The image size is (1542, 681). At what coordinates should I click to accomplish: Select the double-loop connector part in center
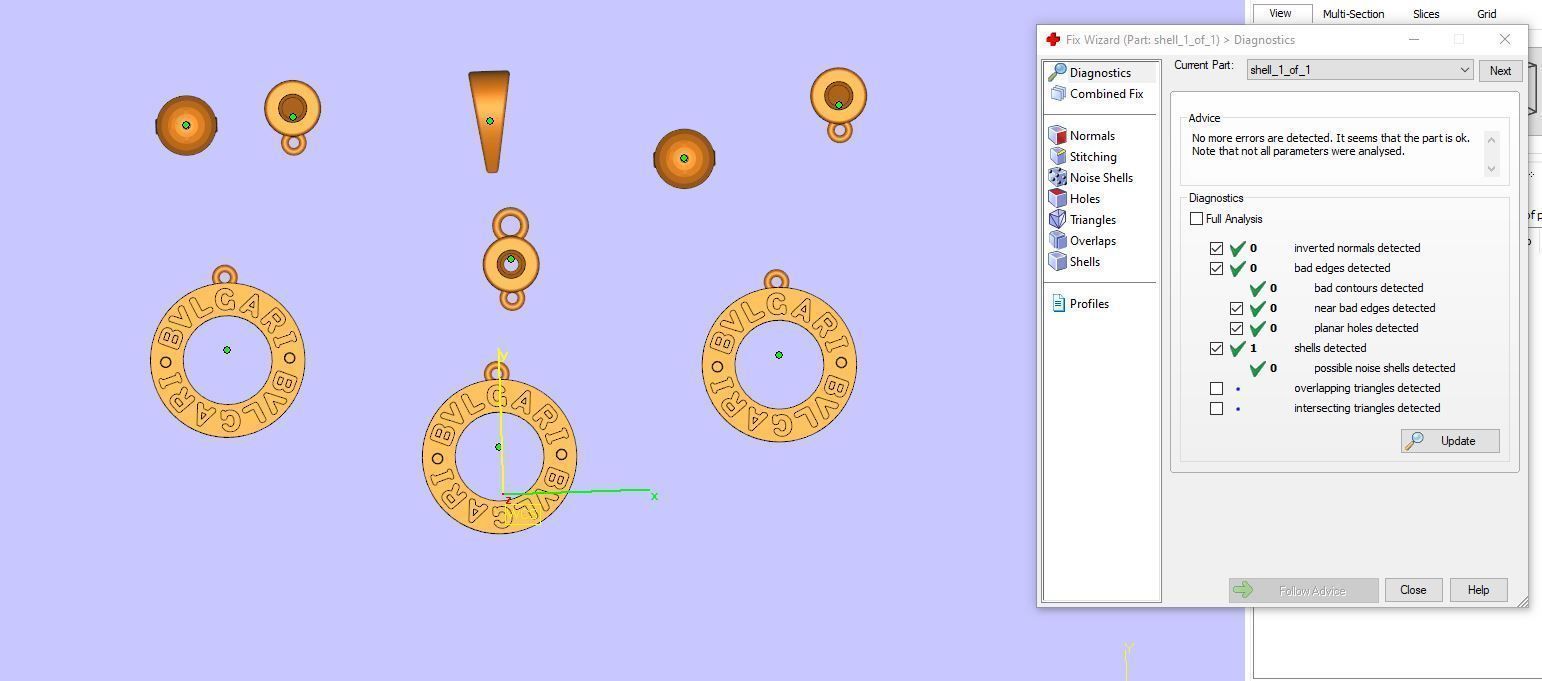click(x=511, y=259)
